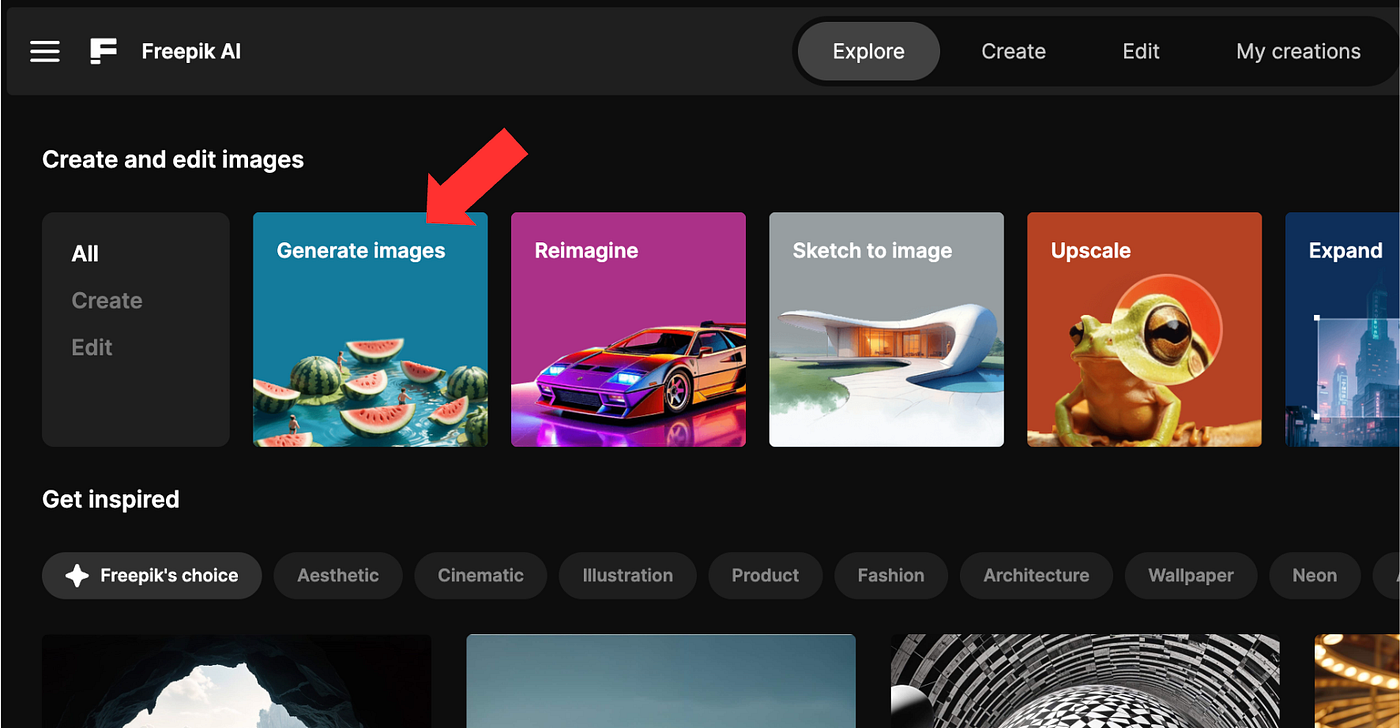Filter inspiration by Fashion

coord(891,575)
